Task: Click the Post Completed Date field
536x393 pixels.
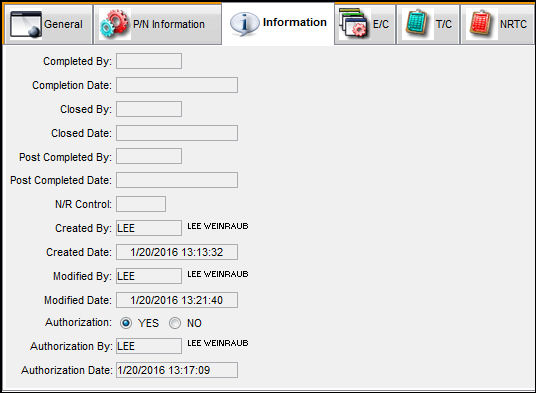Action: (177, 180)
